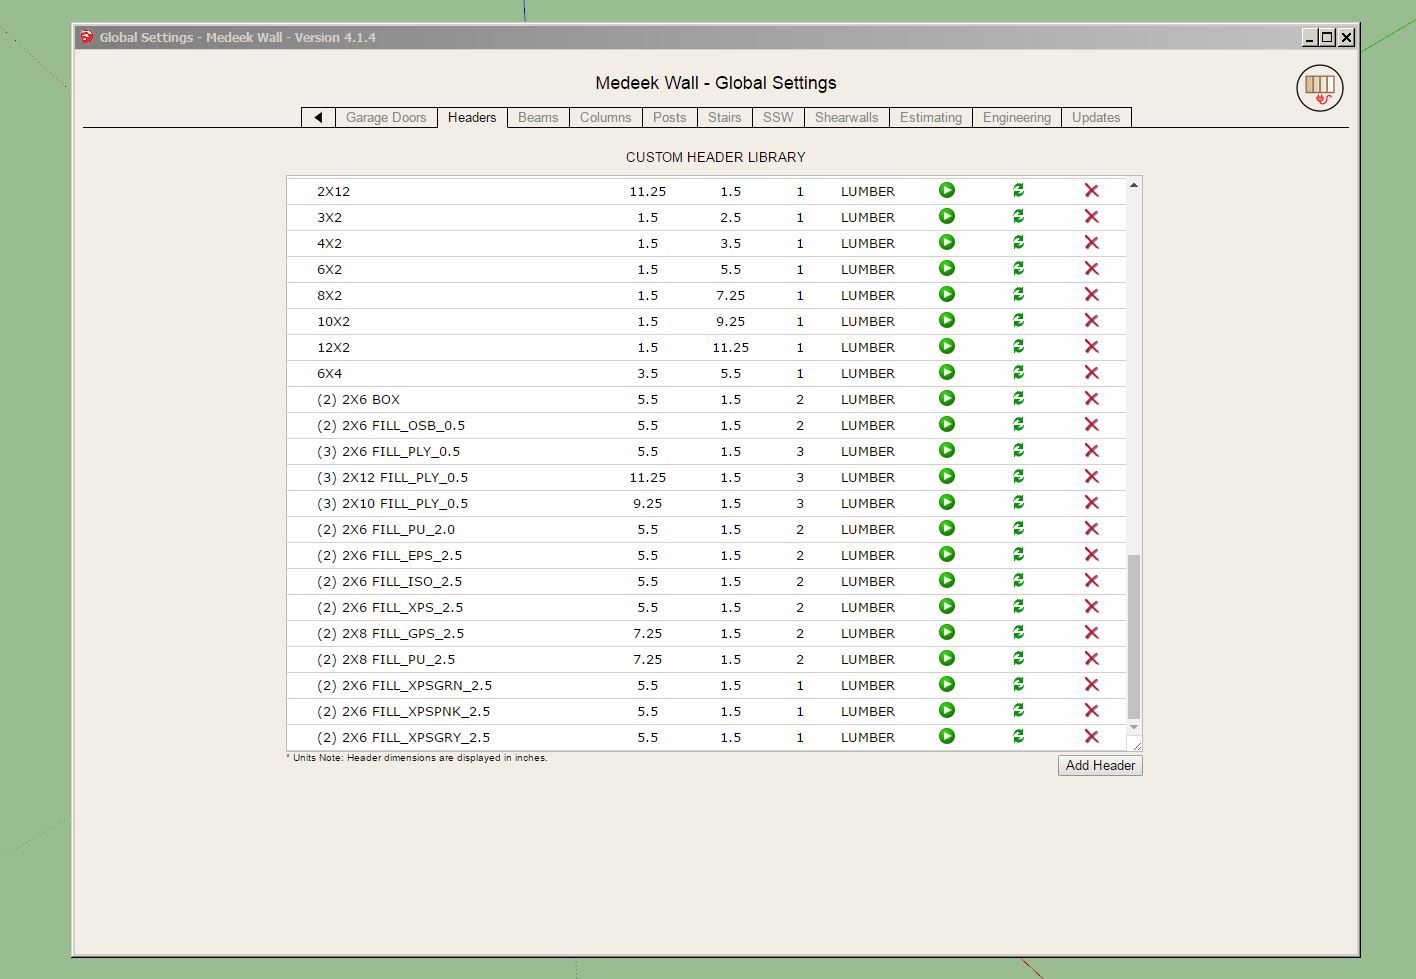The height and width of the screenshot is (979, 1416).
Task: Click green play icon for (3) 2X12 FILL_PLY_0.5
Action: point(947,476)
